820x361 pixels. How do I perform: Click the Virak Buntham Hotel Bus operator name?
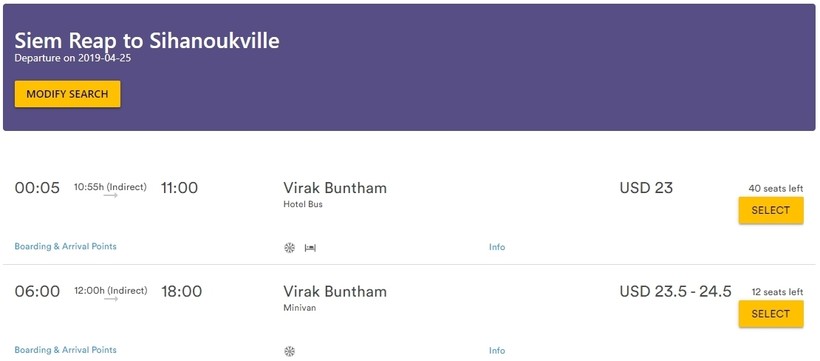tap(335, 188)
